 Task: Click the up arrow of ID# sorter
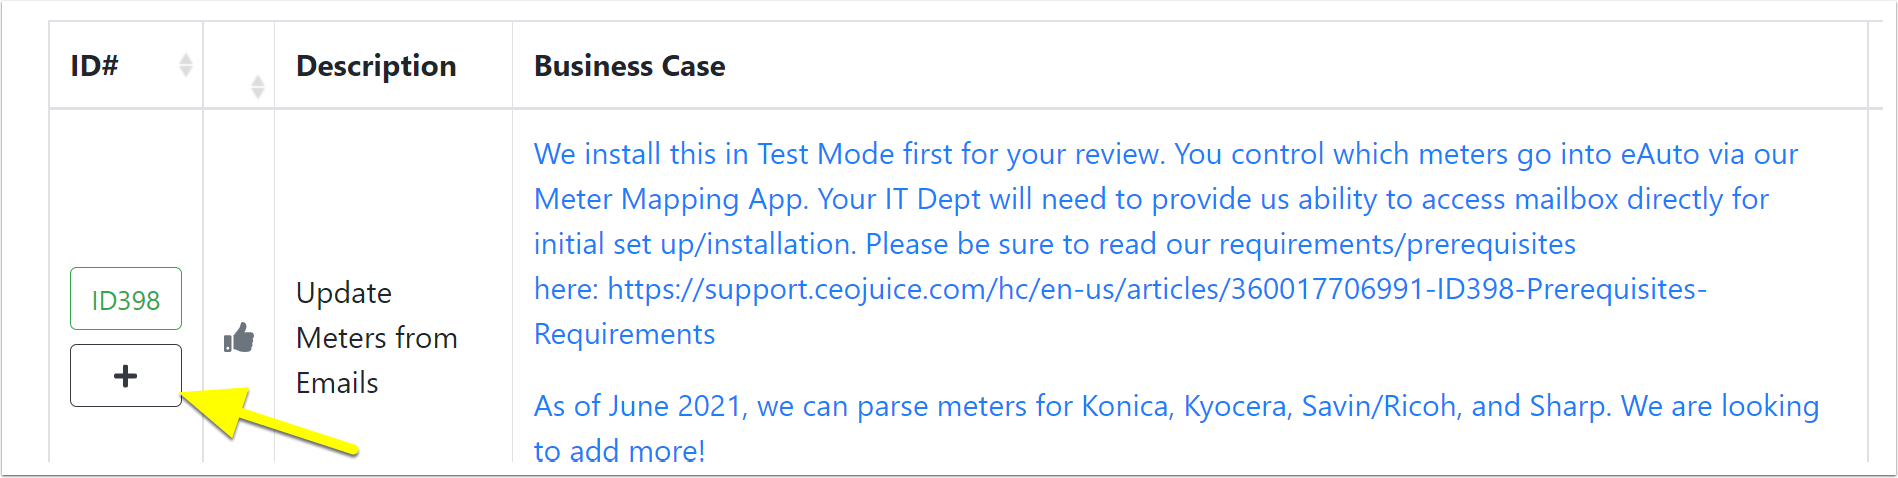point(186,59)
